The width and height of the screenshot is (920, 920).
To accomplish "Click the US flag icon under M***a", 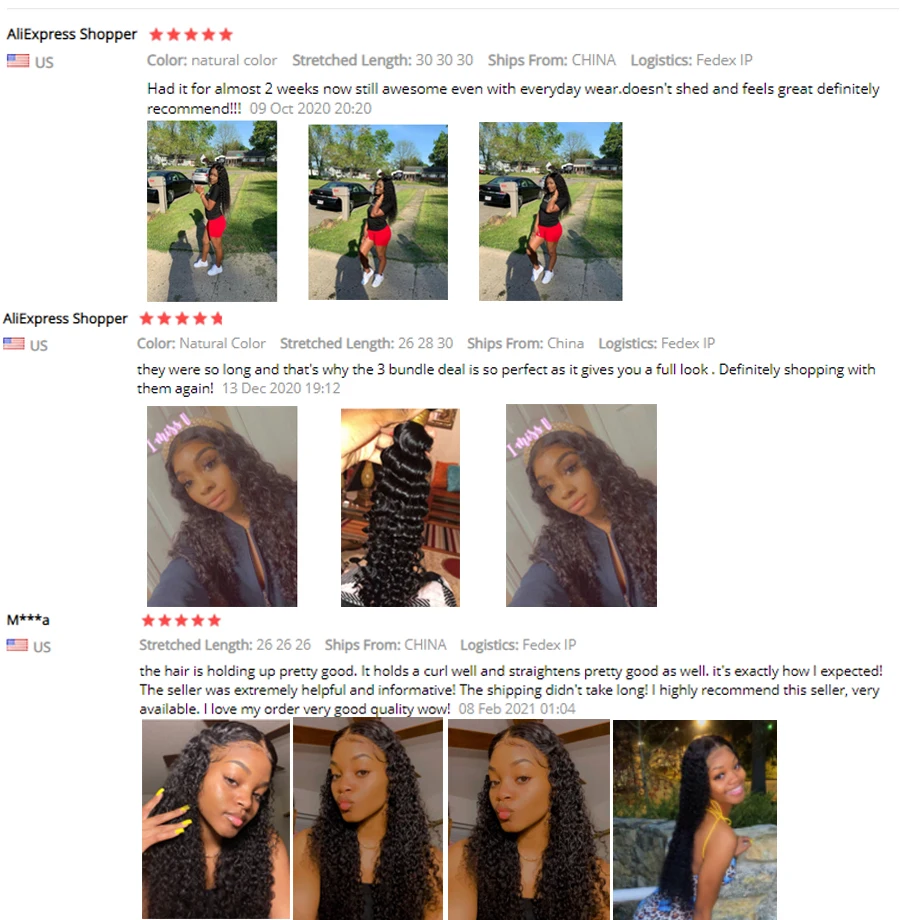I will (17, 645).
